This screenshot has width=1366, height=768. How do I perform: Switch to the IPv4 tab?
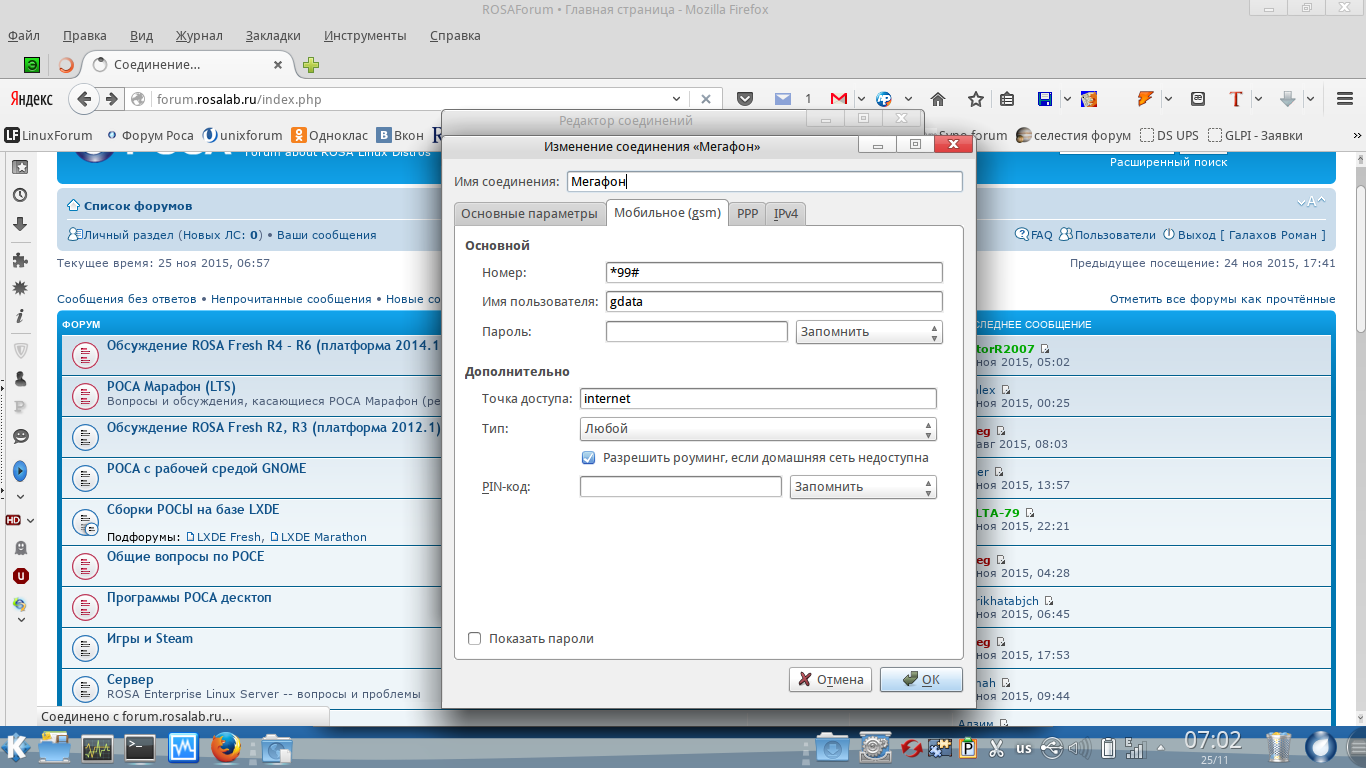[786, 214]
